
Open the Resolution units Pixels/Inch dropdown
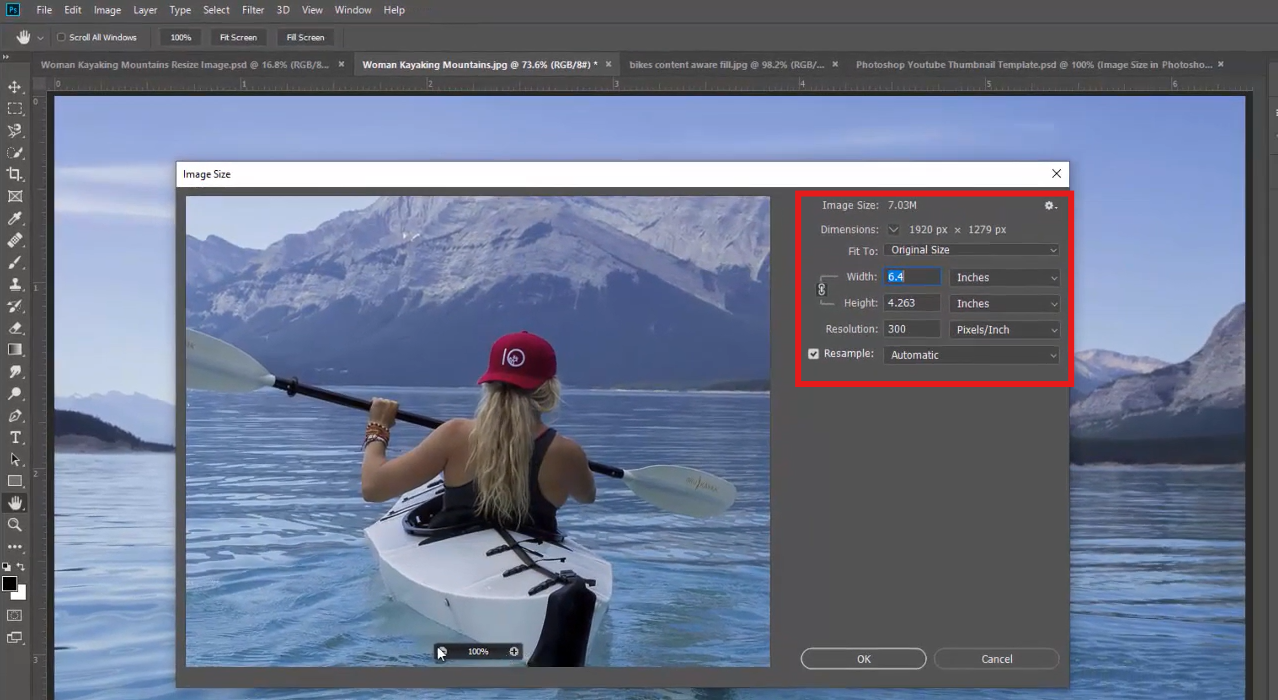click(1004, 329)
